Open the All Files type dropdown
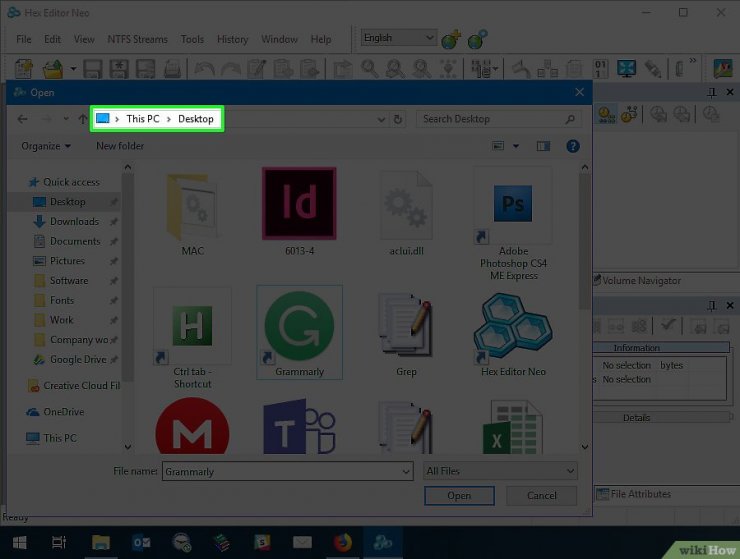Image resolution: width=740 pixels, height=559 pixels. (x=500, y=471)
